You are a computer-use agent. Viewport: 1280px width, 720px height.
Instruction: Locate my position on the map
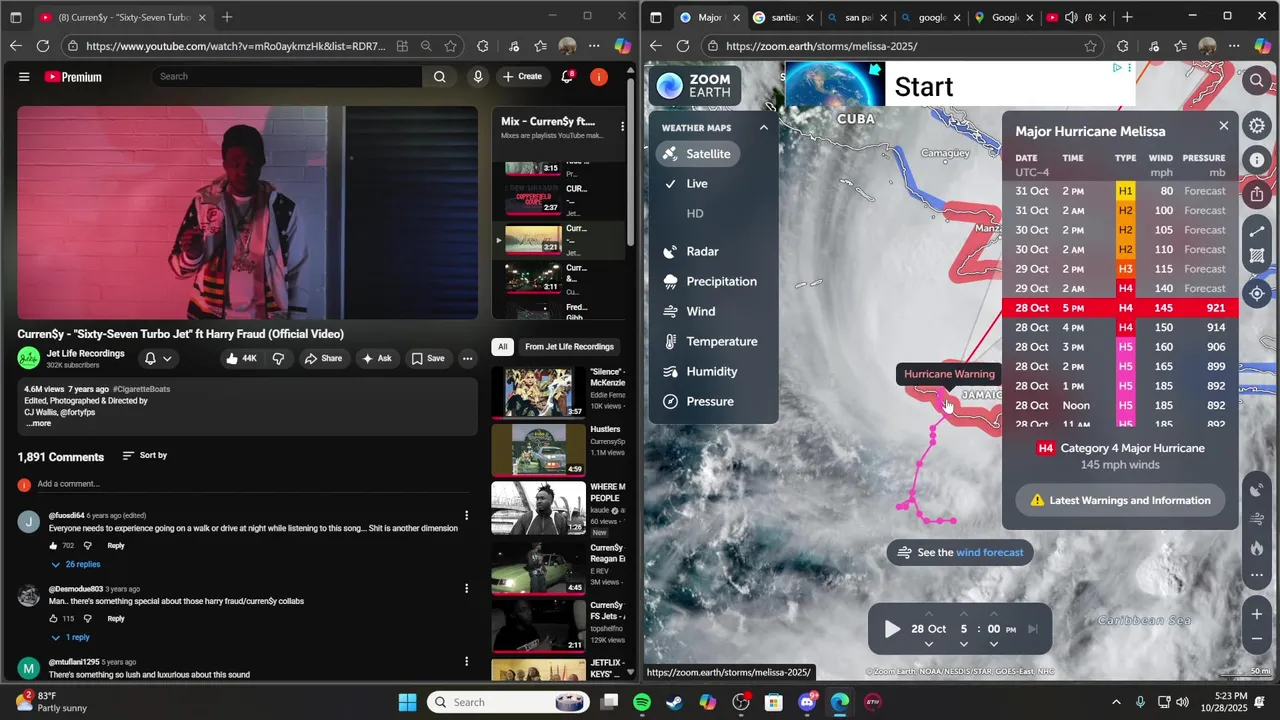coord(1257,294)
